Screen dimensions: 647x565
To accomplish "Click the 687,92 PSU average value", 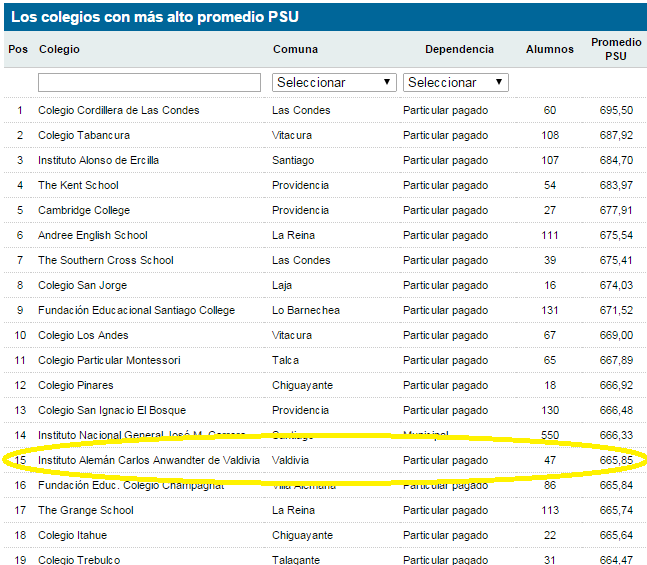I will click(x=616, y=135).
